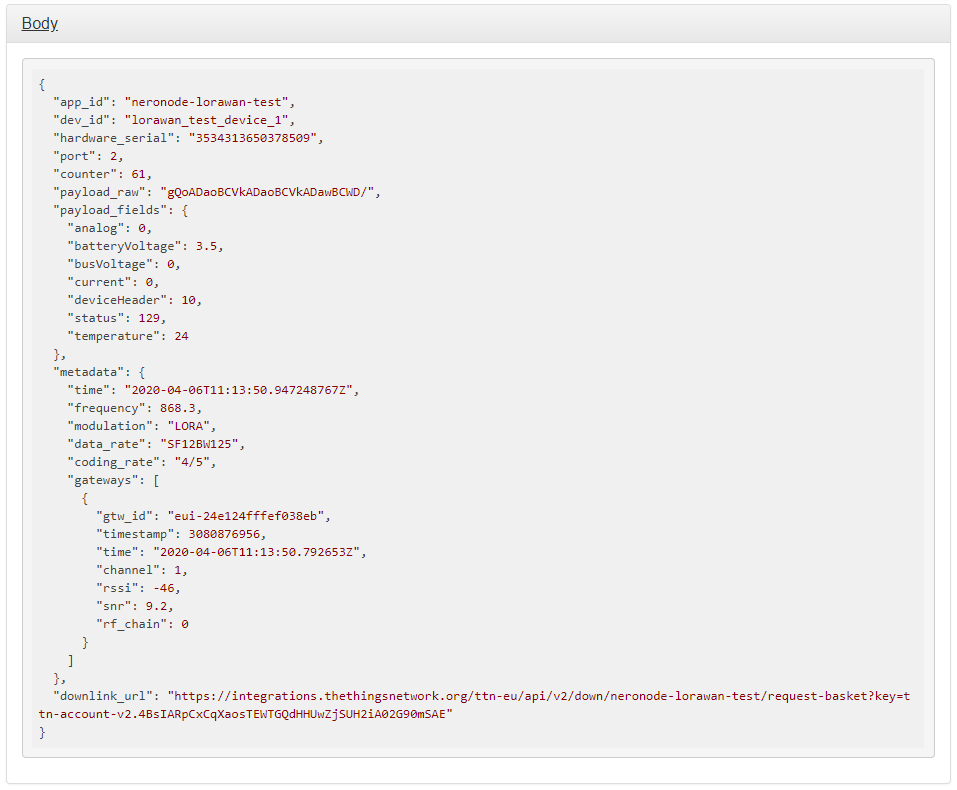Select the payload_raw value "gQoADaoBCVkADaoBCVkADawBCWD/"
The image size is (957, 790).
point(267,192)
